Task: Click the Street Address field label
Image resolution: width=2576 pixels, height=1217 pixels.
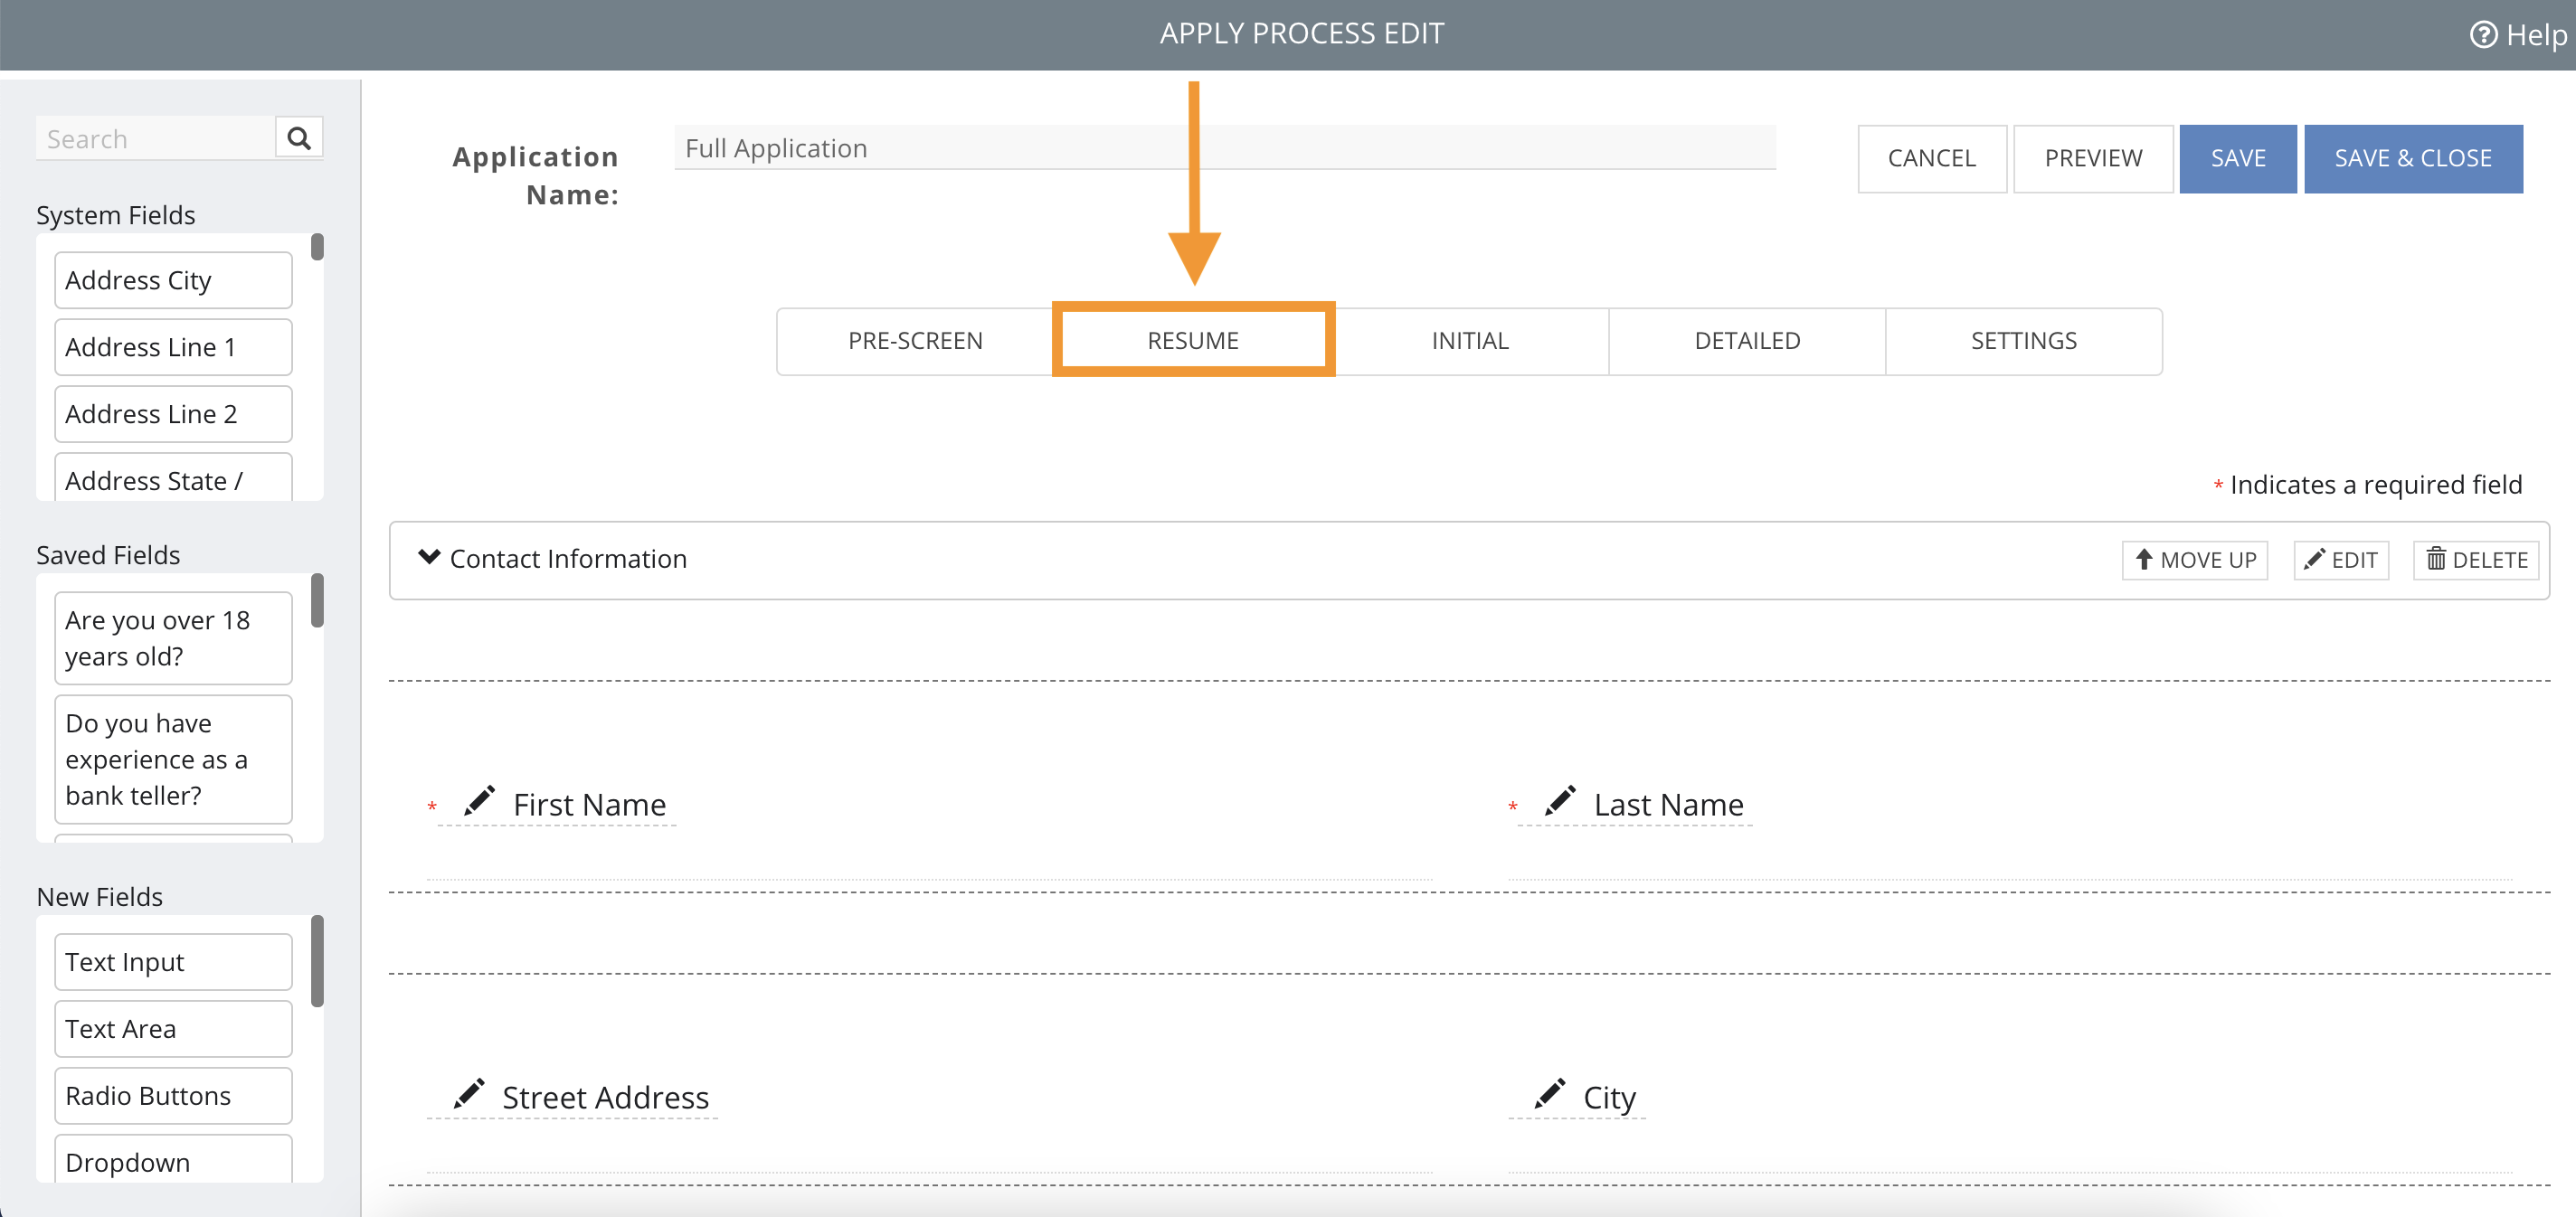Action: [x=605, y=1097]
